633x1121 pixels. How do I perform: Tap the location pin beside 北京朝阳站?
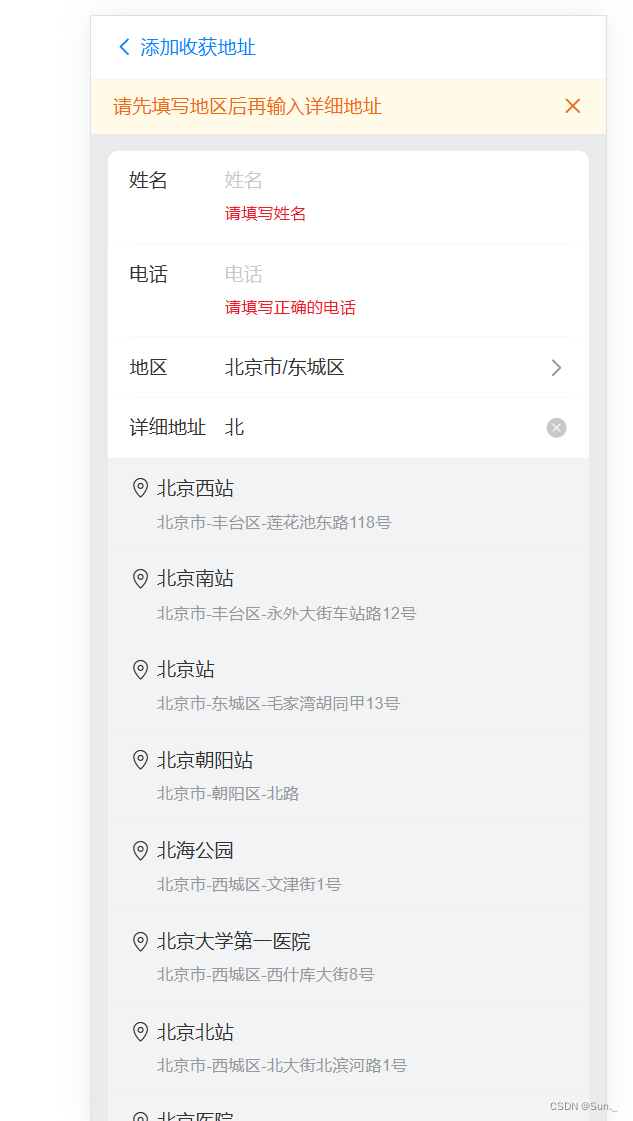coord(140,760)
